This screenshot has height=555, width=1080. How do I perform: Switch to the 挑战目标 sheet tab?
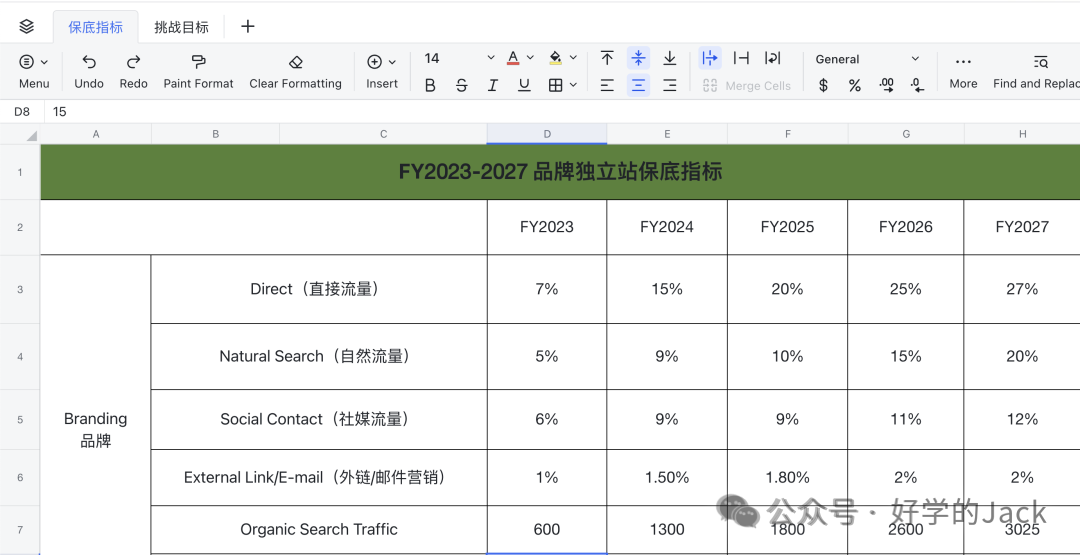[181, 28]
